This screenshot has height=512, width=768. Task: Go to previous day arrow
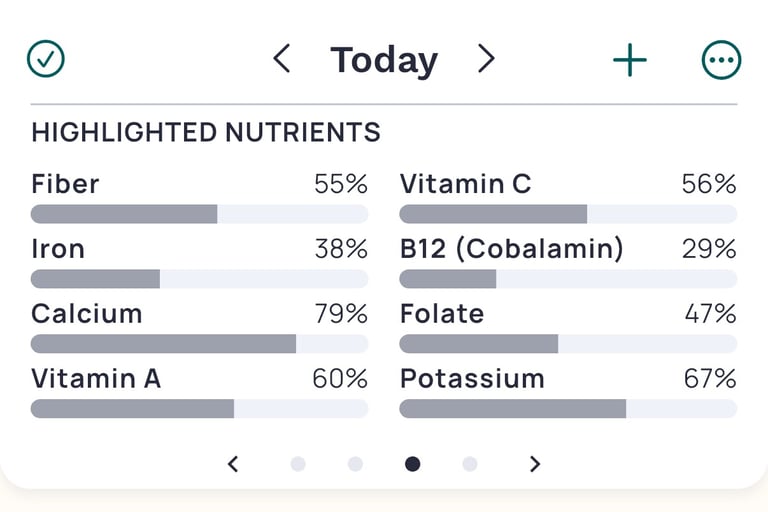[282, 60]
